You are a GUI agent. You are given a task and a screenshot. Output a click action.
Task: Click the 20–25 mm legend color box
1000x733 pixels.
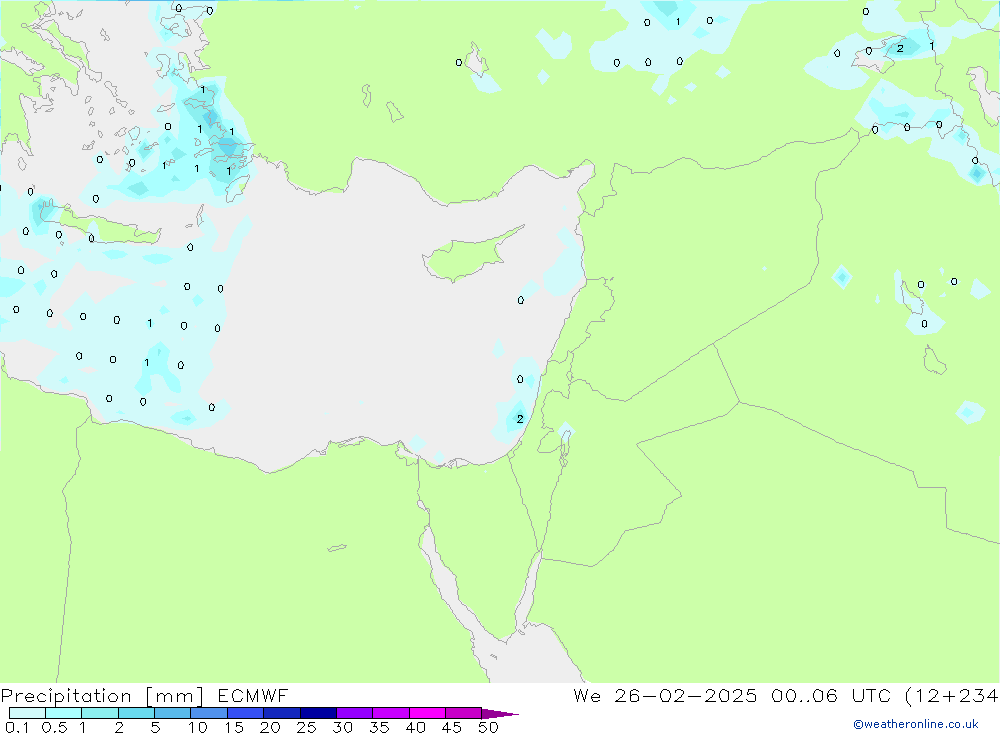point(282,713)
